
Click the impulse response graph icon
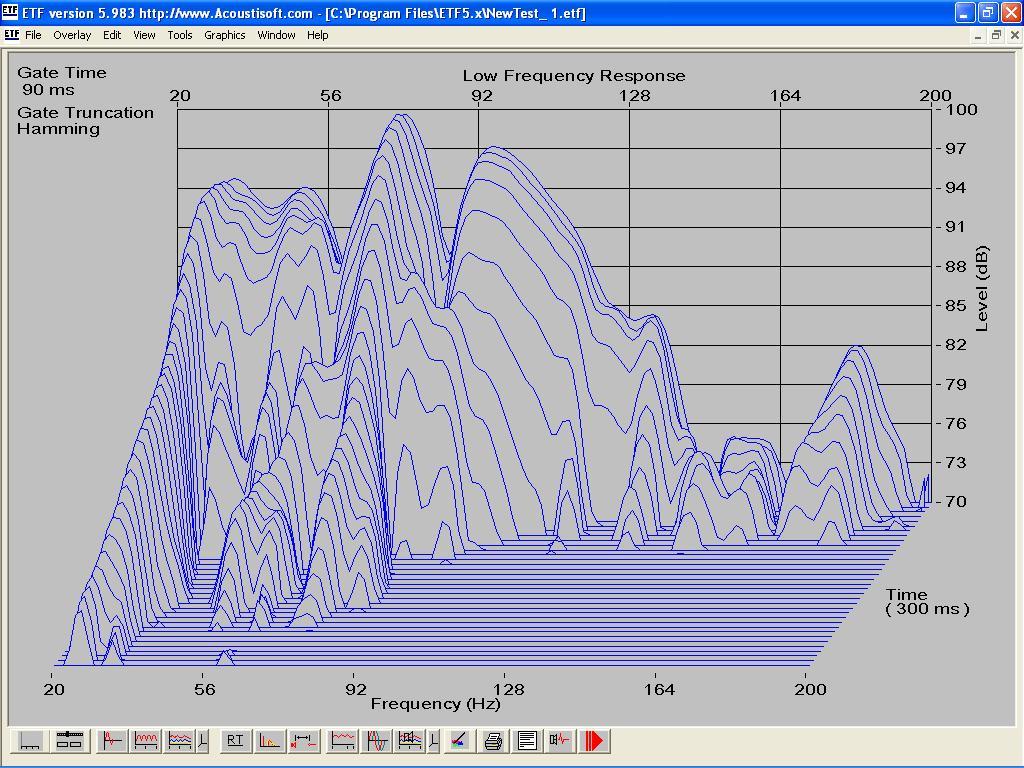click(112, 741)
